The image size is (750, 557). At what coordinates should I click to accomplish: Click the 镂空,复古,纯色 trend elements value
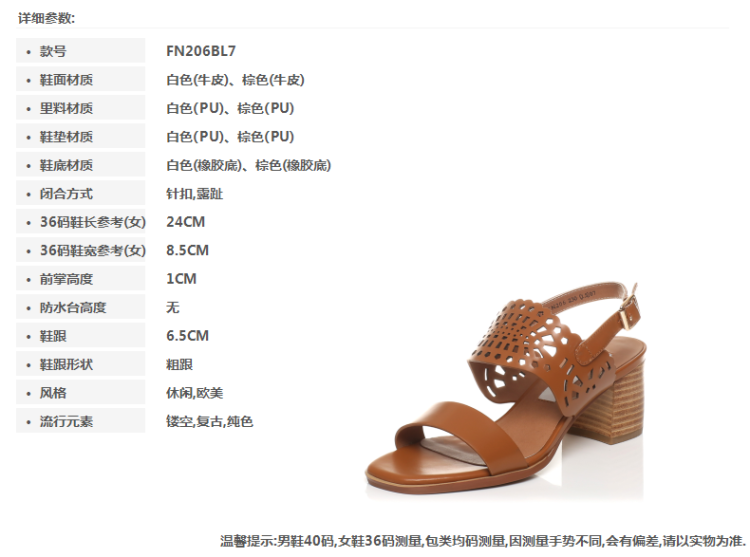click(210, 421)
